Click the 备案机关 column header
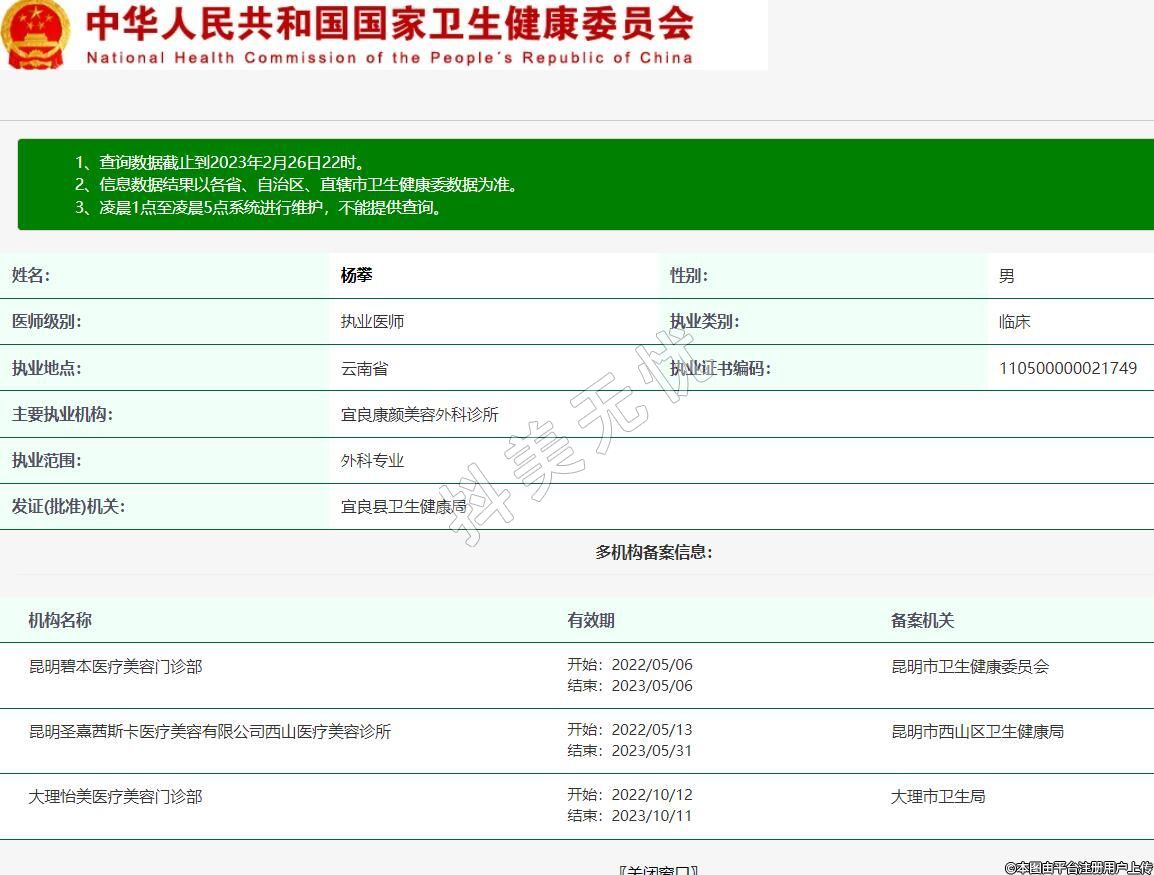Image resolution: width=1154 pixels, height=875 pixels. pos(922,620)
